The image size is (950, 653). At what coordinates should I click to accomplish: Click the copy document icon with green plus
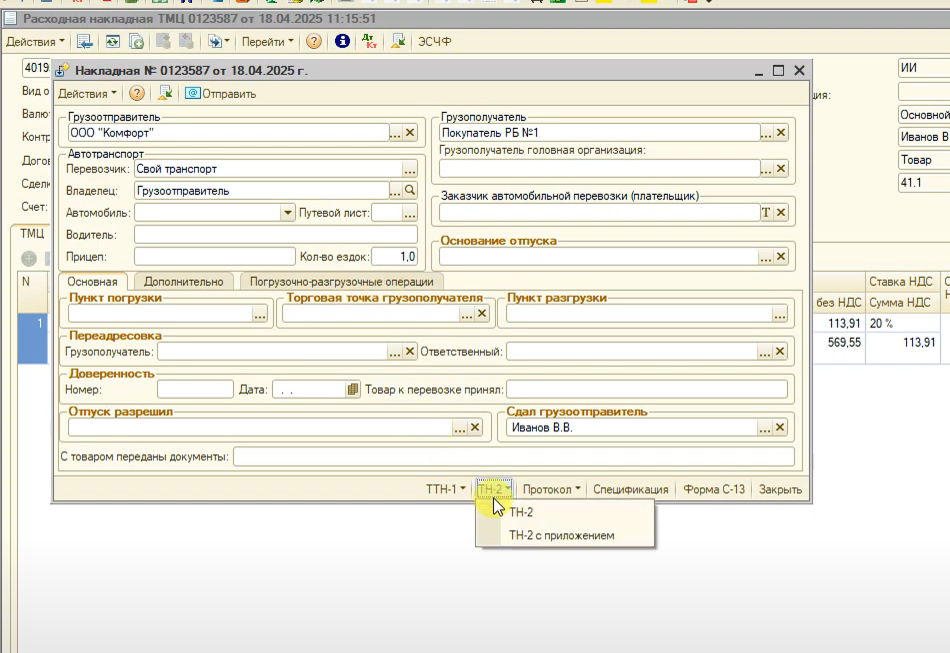pos(136,42)
